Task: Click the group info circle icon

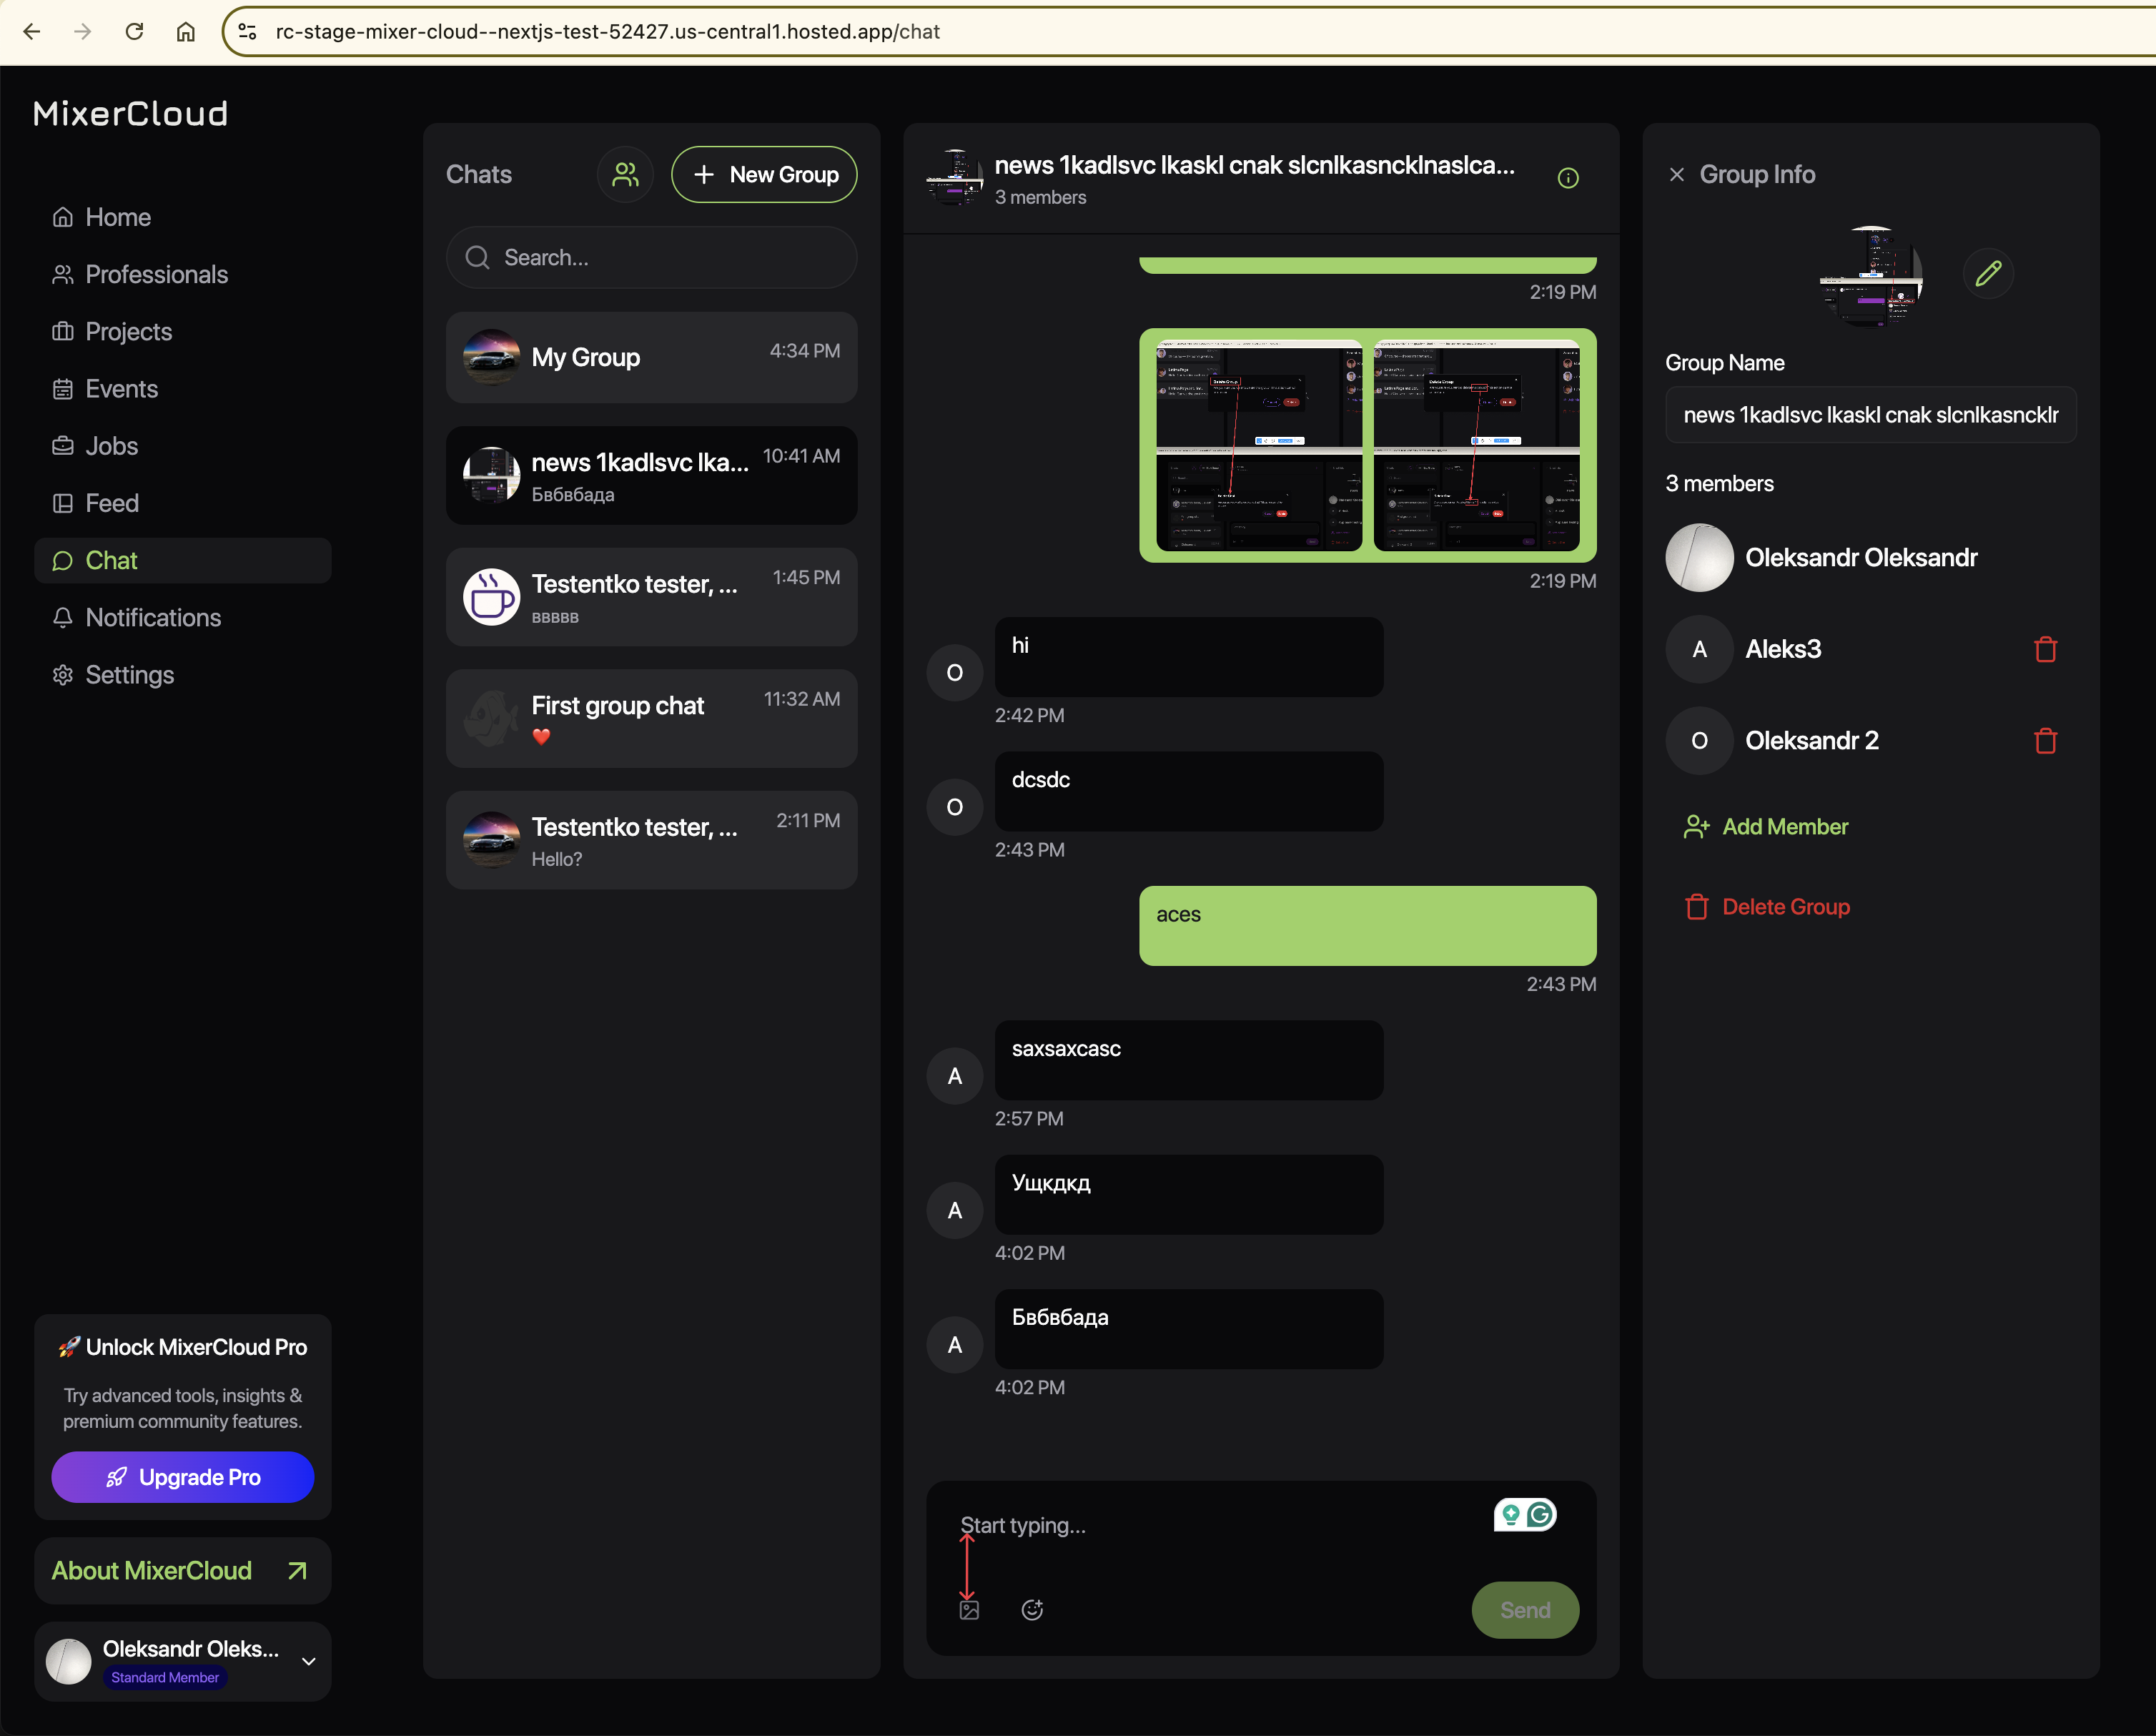Action: pos(1567,178)
